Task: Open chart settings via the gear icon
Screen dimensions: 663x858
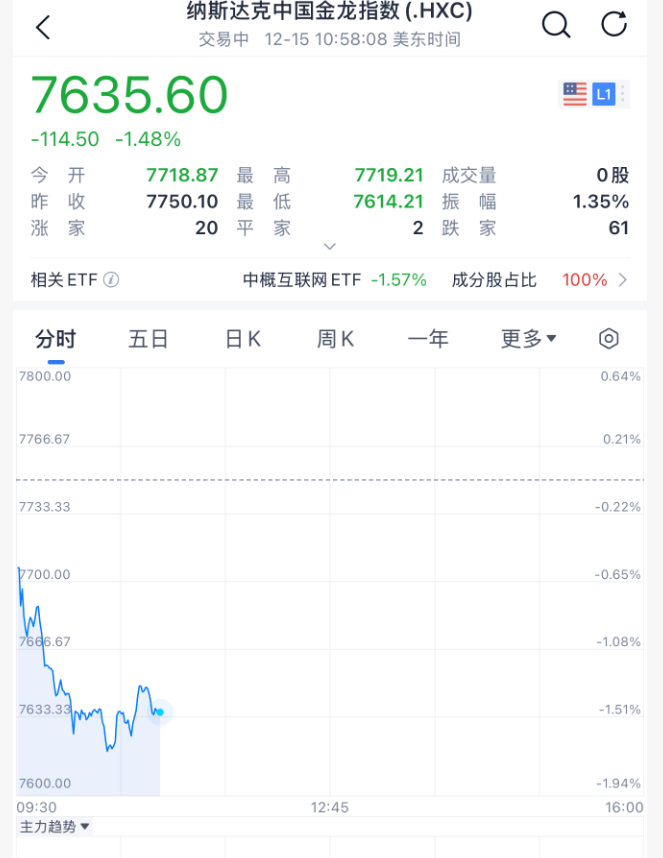Action: [608, 339]
